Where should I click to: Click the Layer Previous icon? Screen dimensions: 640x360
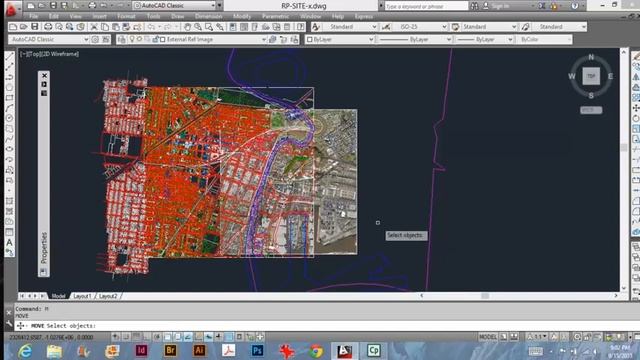click(283, 40)
